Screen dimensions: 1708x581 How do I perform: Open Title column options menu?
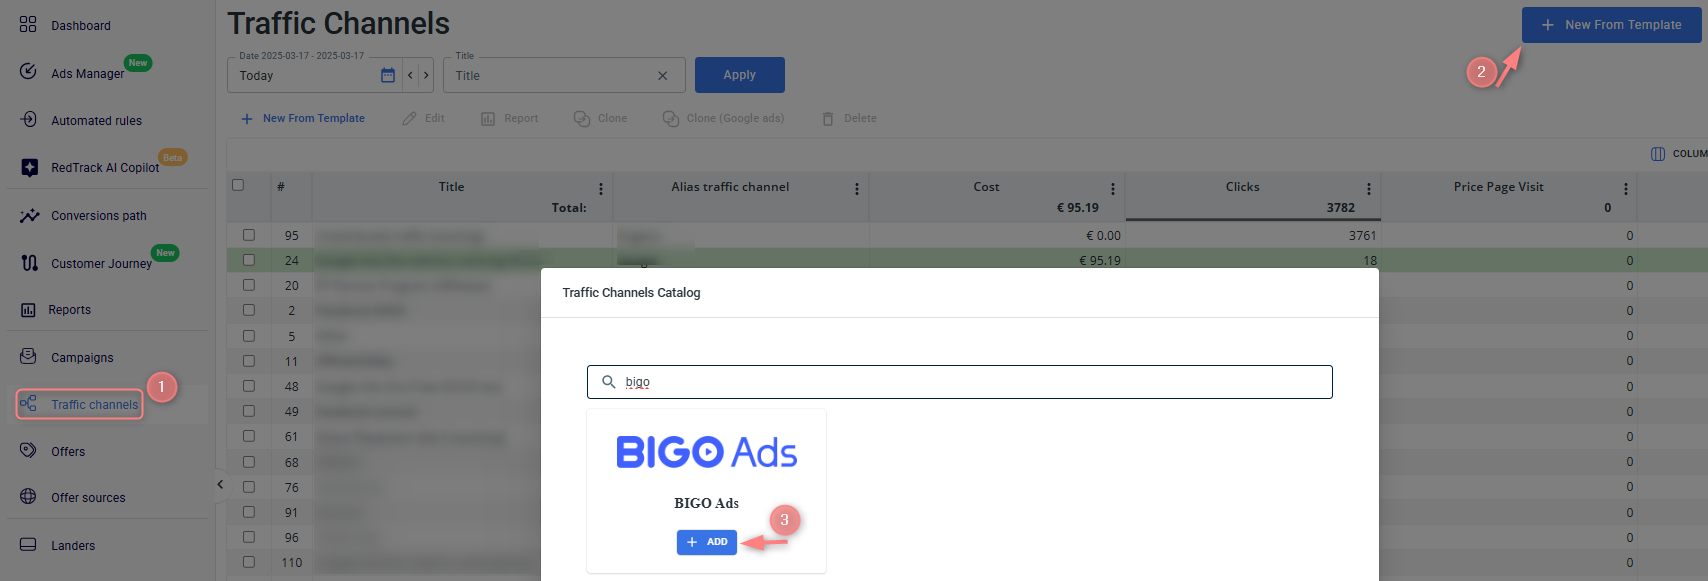pyautogui.click(x=601, y=189)
